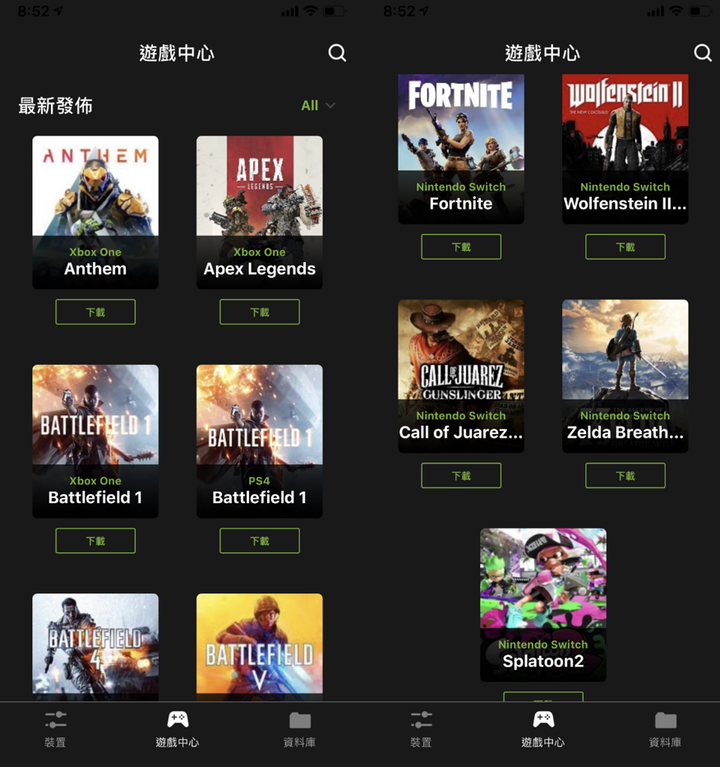The width and height of the screenshot is (720, 767).
Task: Click the Zelda Breath... title text
Action: click(x=626, y=432)
